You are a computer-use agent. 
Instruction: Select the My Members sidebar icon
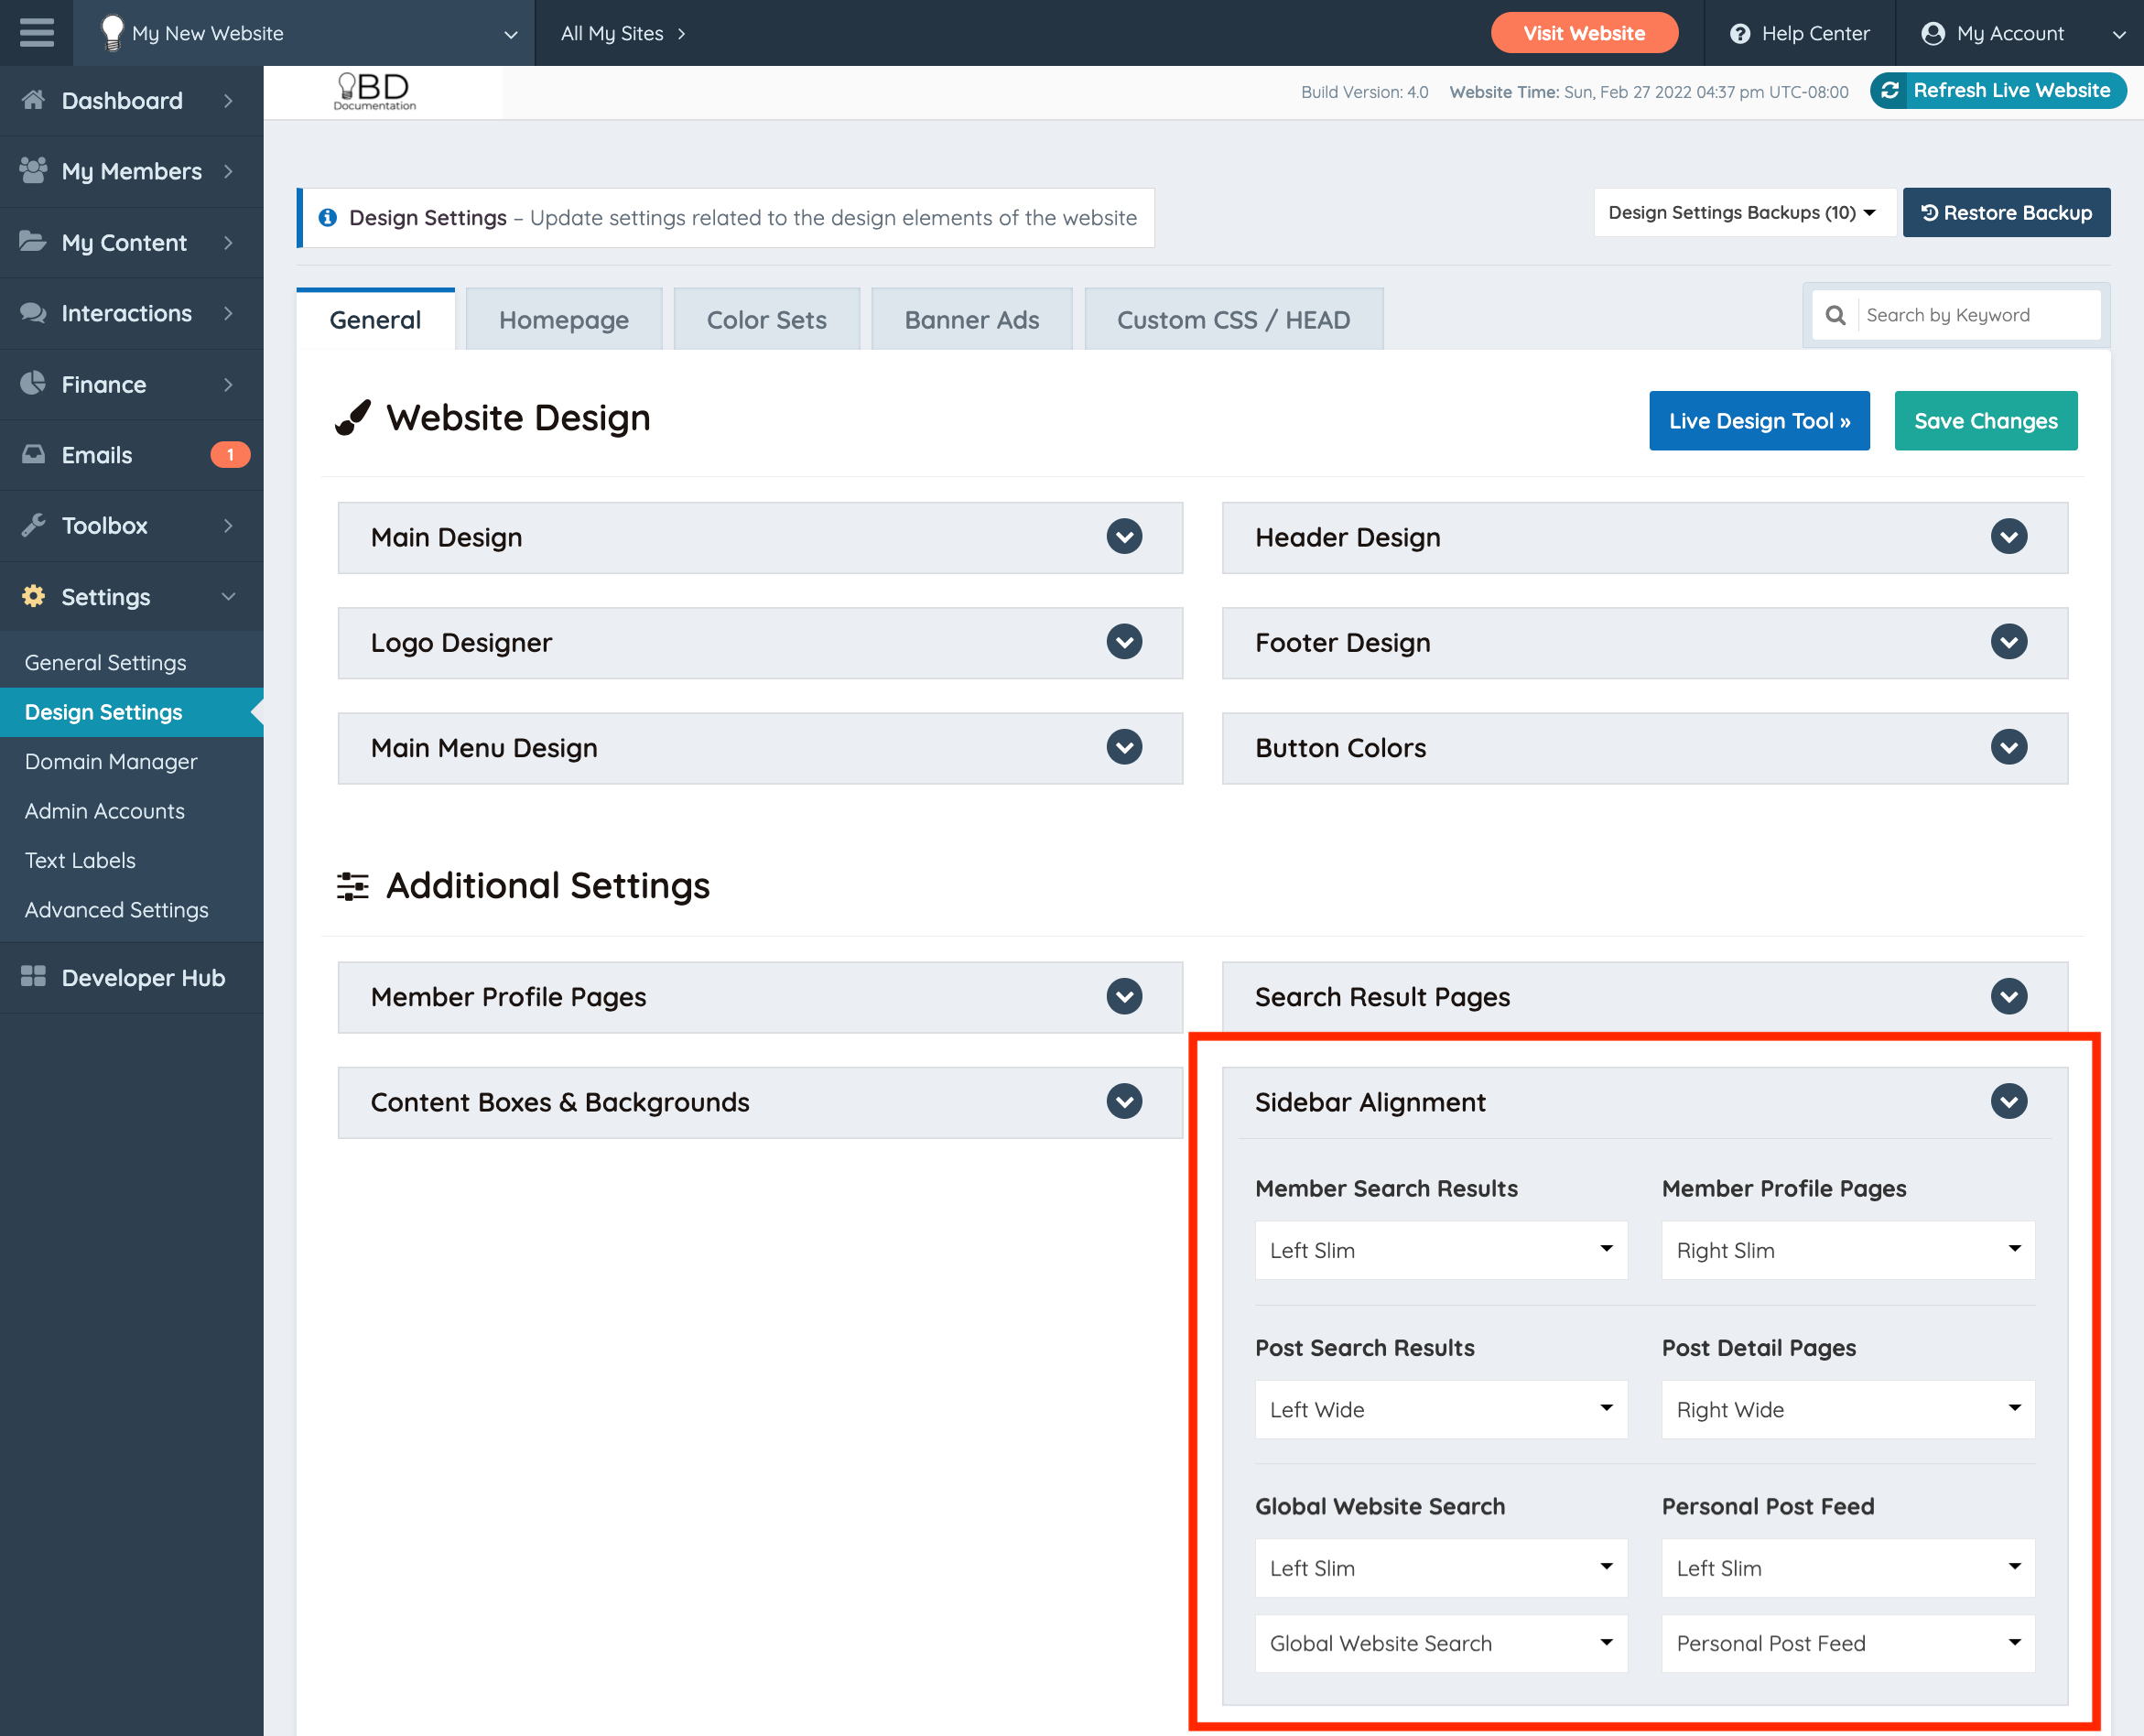point(33,171)
